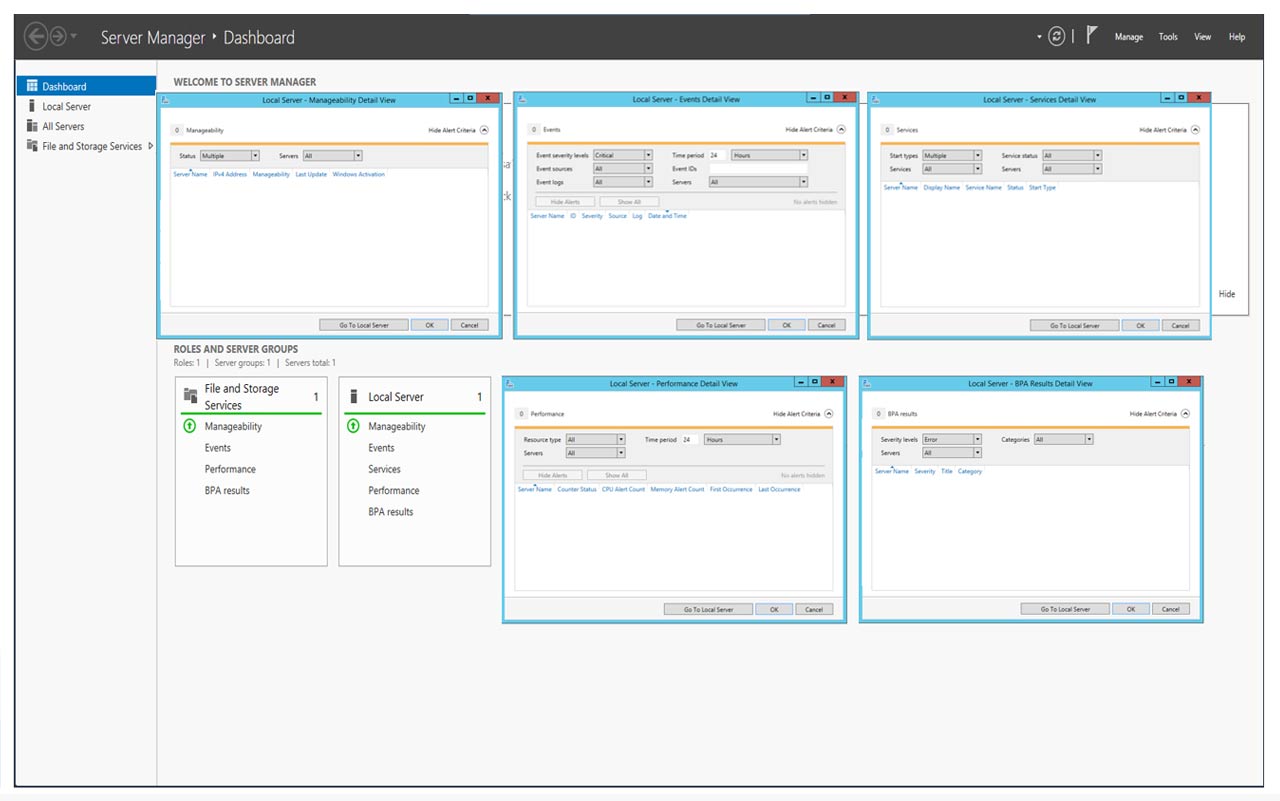
Task: Click the back navigation arrow
Action: tap(36, 37)
